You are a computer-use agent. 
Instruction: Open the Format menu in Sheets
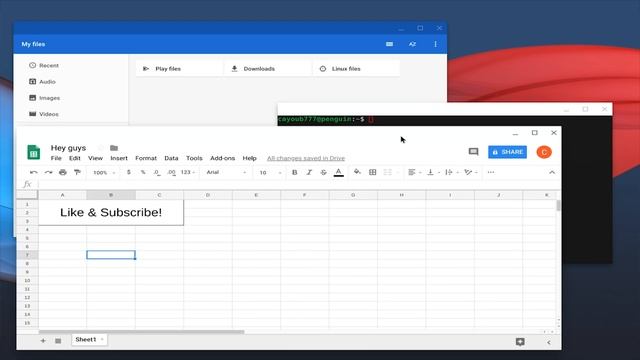tap(146, 158)
